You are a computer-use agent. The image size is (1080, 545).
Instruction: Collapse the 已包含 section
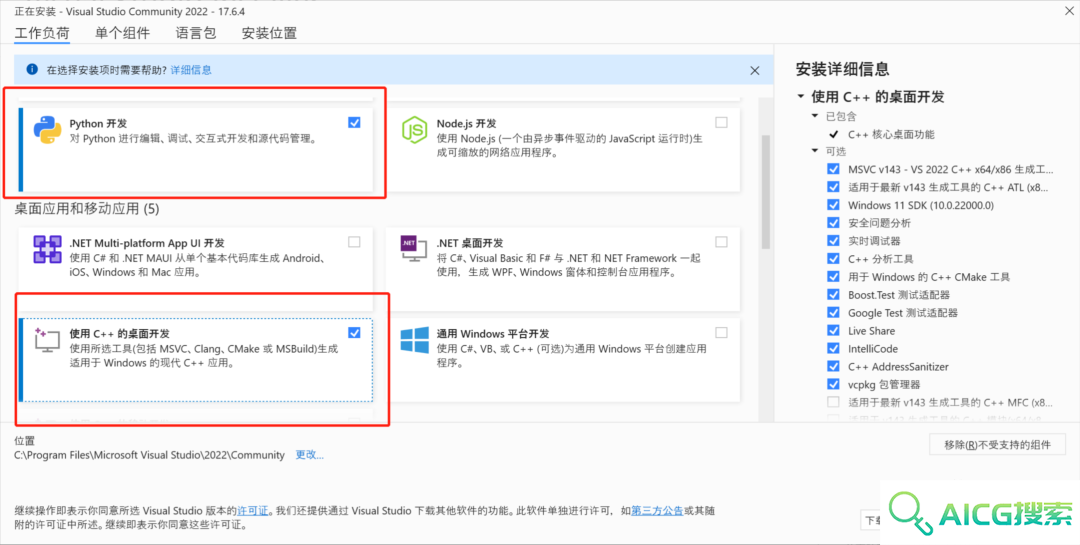click(x=816, y=116)
